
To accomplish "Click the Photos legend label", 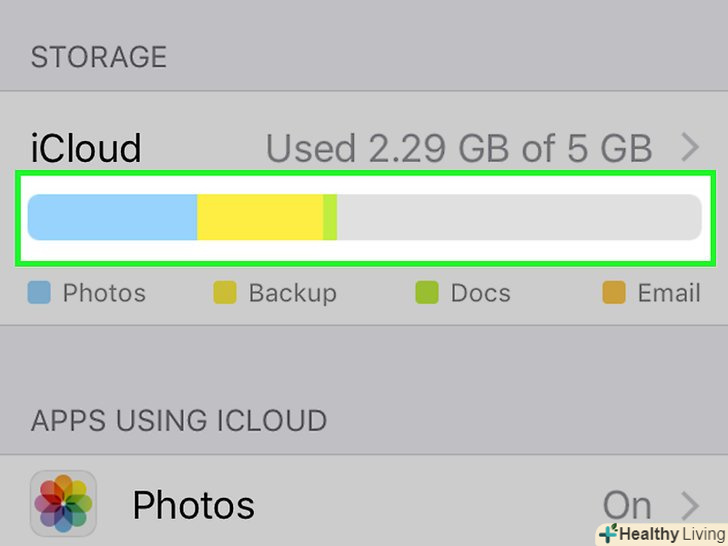I will pyautogui.click(x=104, y=293).
